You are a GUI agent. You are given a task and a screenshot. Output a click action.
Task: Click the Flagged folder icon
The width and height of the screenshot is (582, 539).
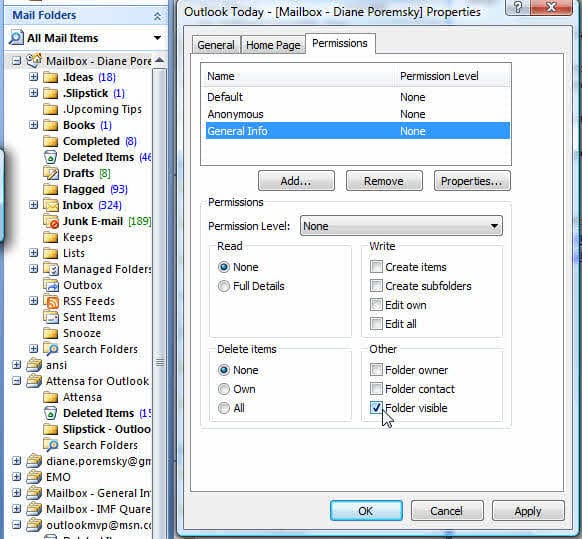click(x=50, y=189)
